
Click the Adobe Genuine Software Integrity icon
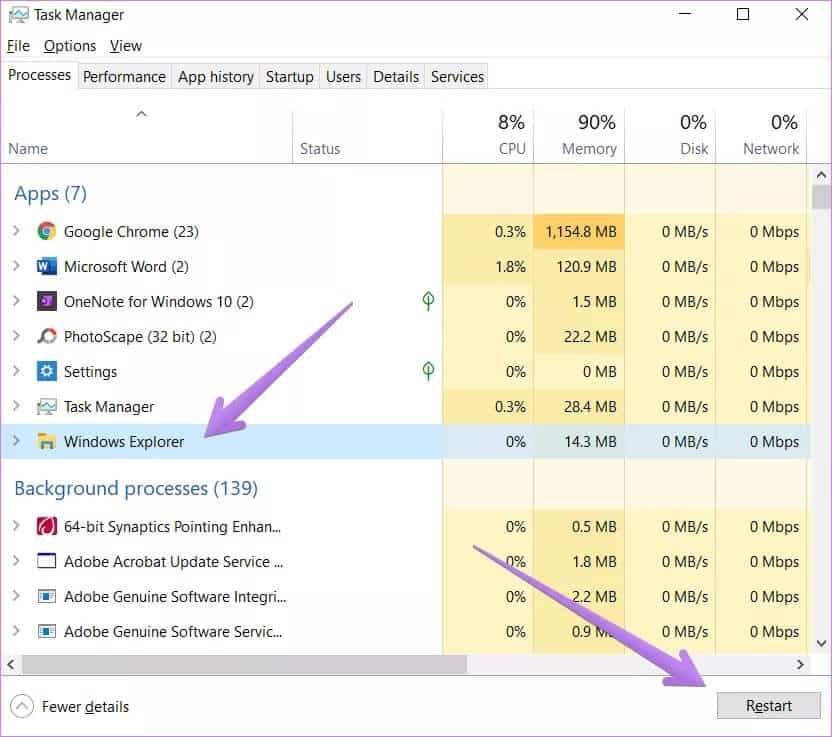[46, 596]
